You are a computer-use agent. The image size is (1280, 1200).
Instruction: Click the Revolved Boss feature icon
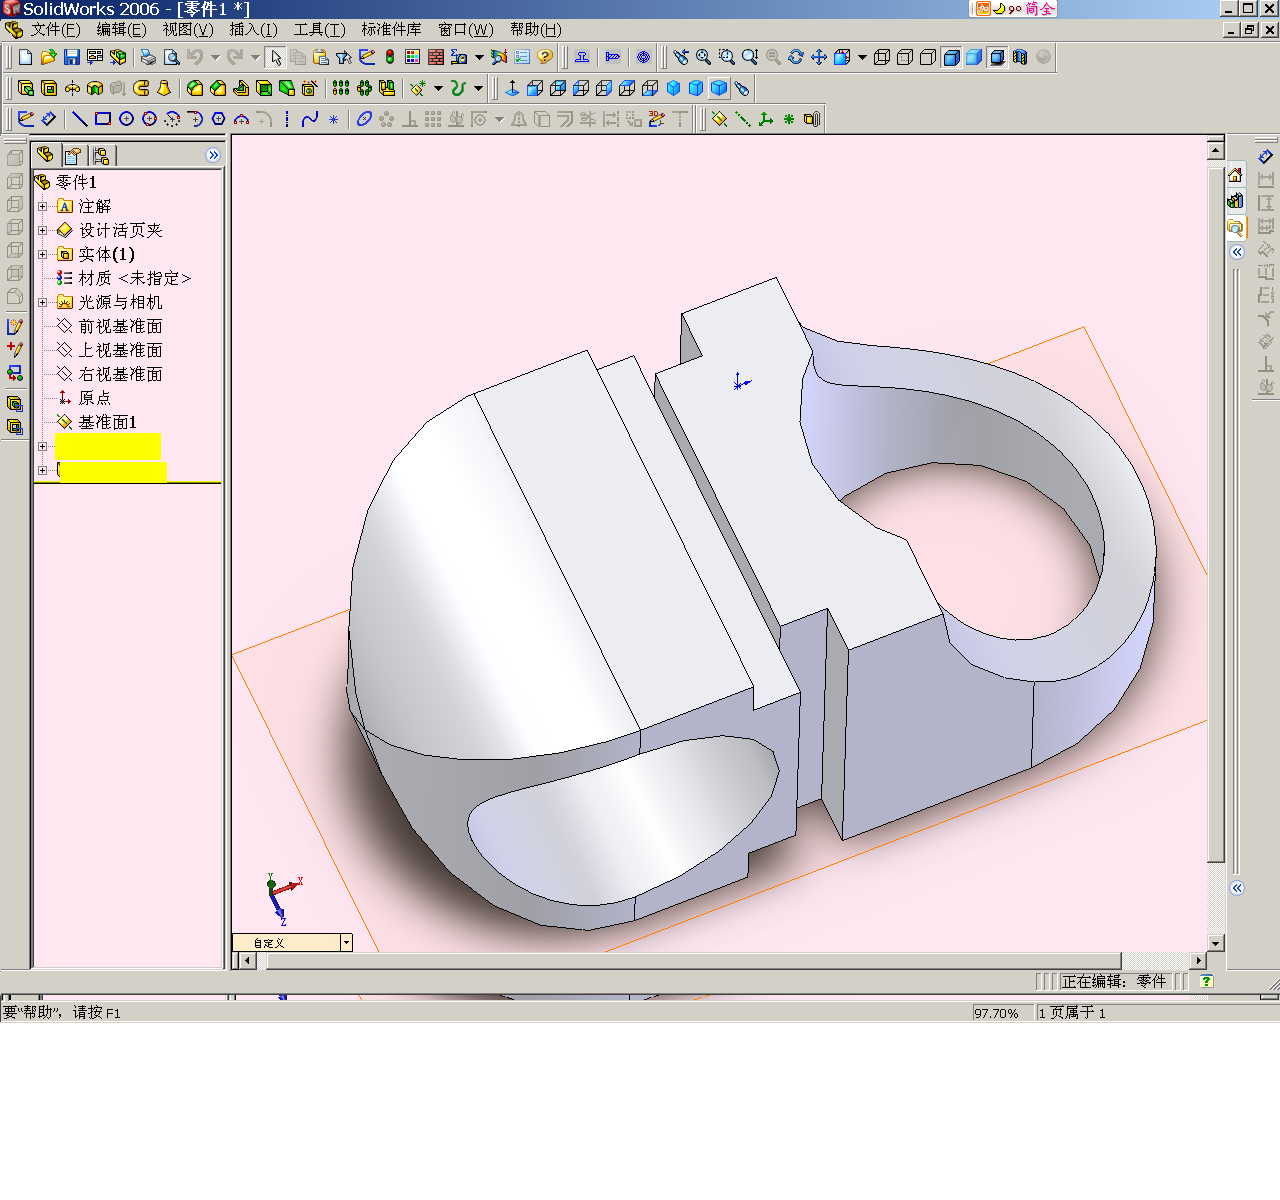72,89
